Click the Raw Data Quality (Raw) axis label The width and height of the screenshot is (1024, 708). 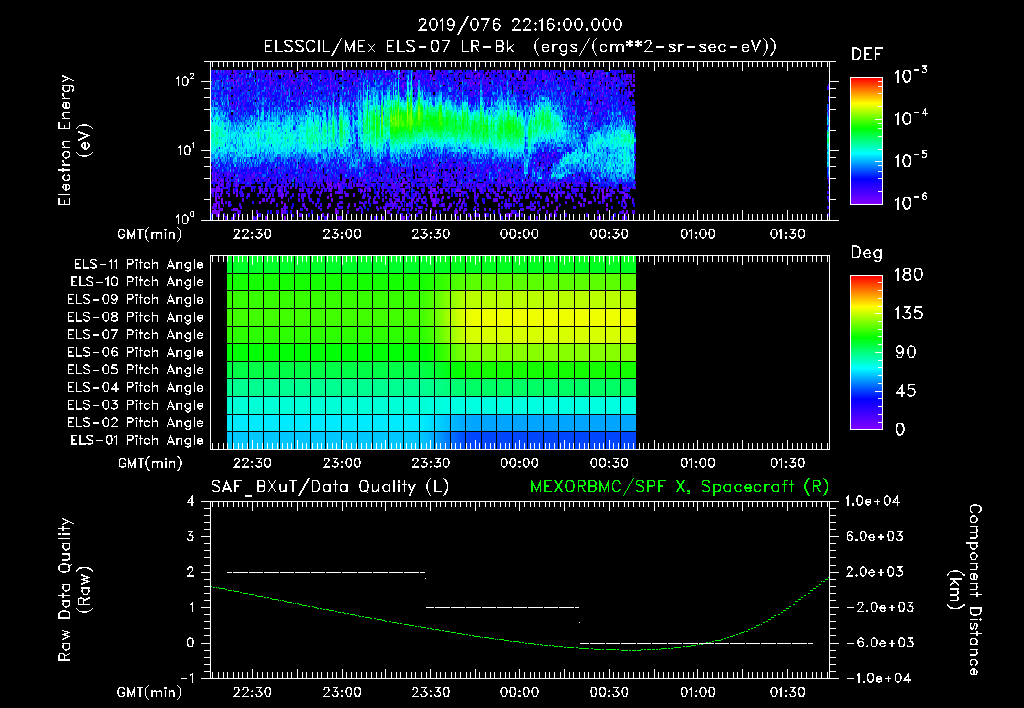tap(73, 590)
